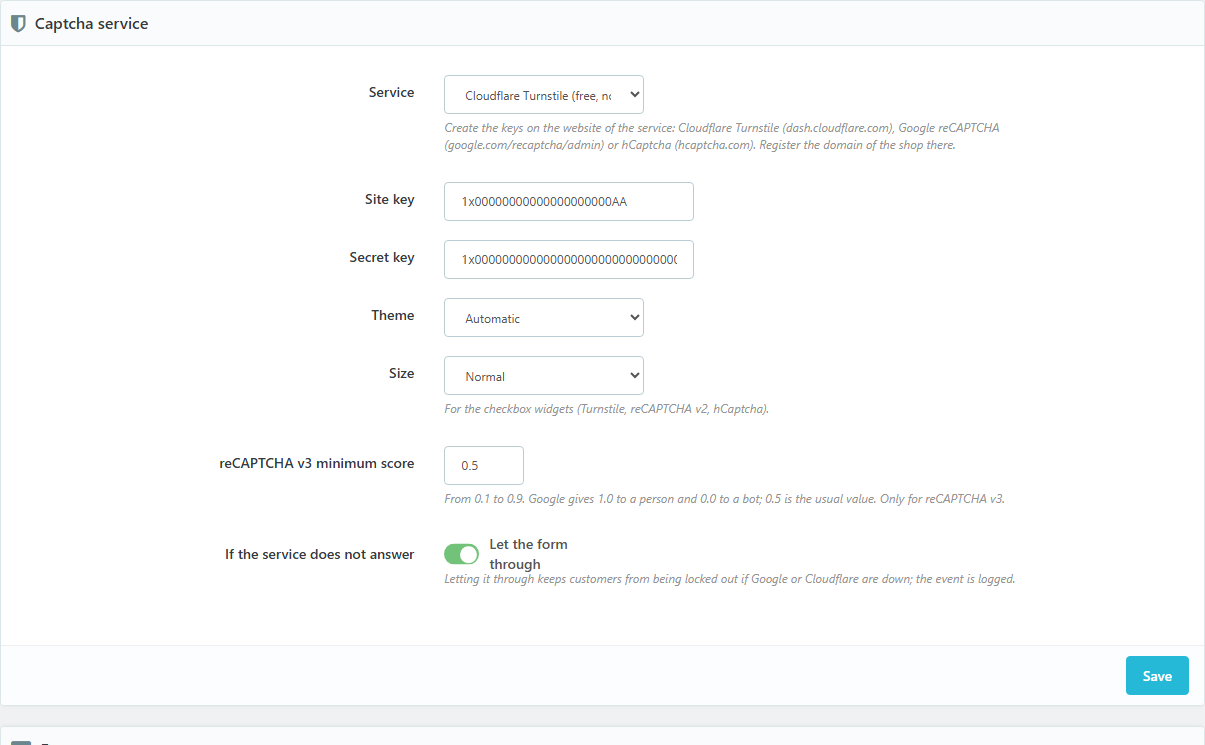Click into the Site key field
Viewport: 1205px width, 745px height.
[569, 201]
